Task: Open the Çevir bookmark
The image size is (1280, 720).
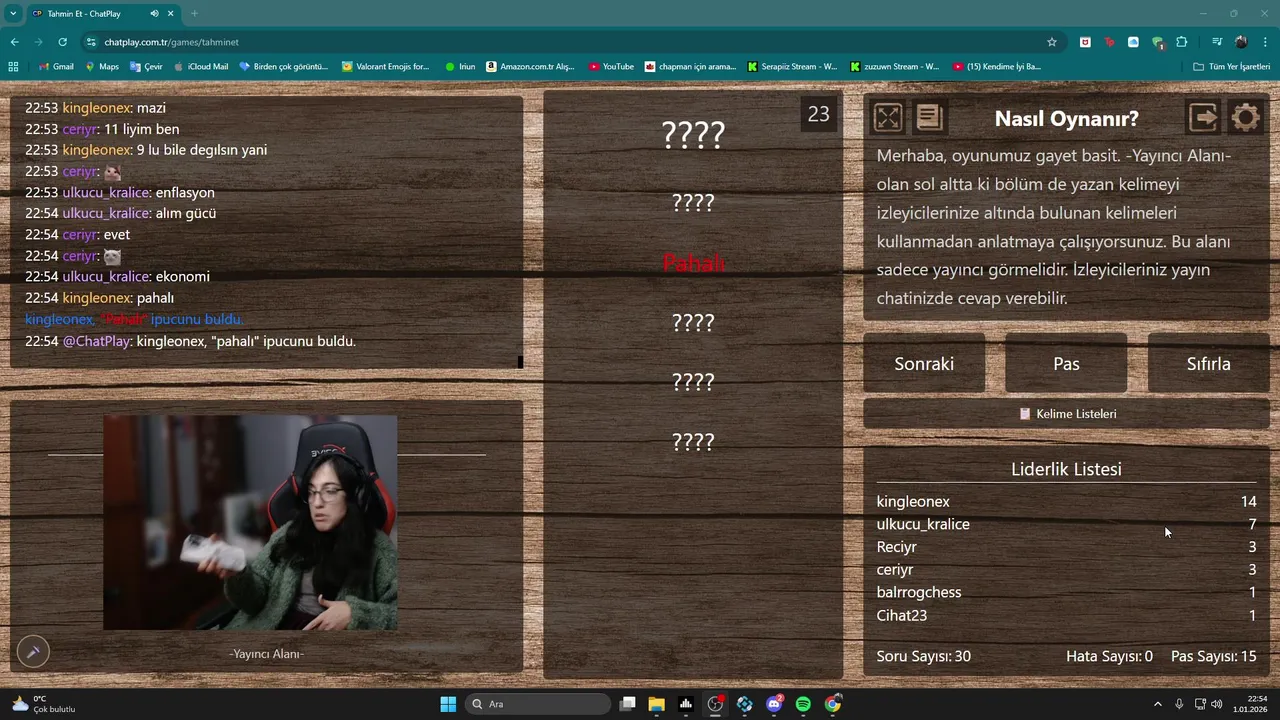Action: [146, 67]
